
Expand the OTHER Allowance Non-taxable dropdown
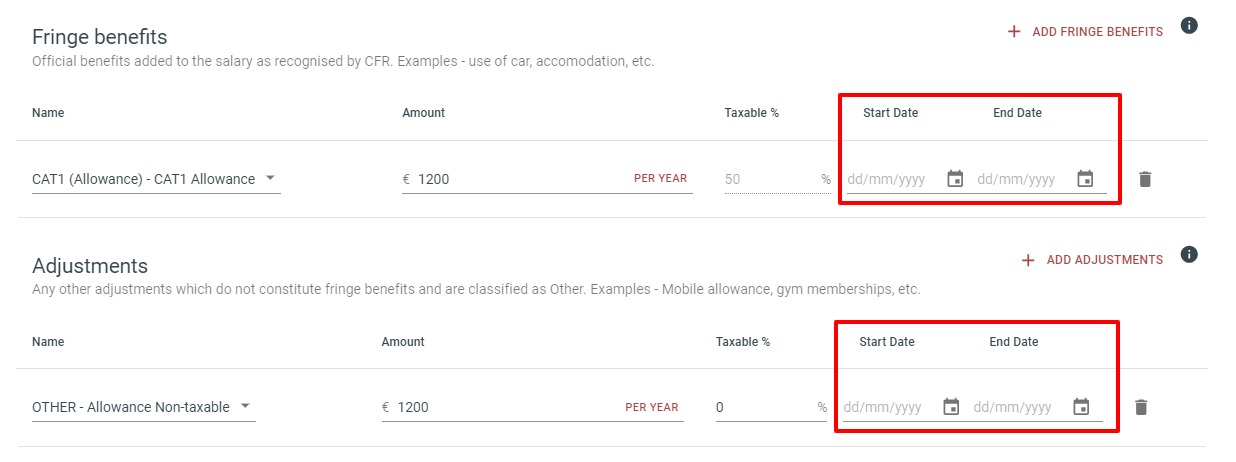(144, 407)
